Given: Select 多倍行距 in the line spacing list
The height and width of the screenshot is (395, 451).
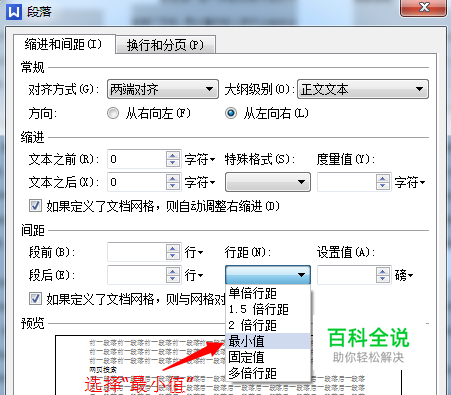Looking at the screenshot, I should 268,373.
